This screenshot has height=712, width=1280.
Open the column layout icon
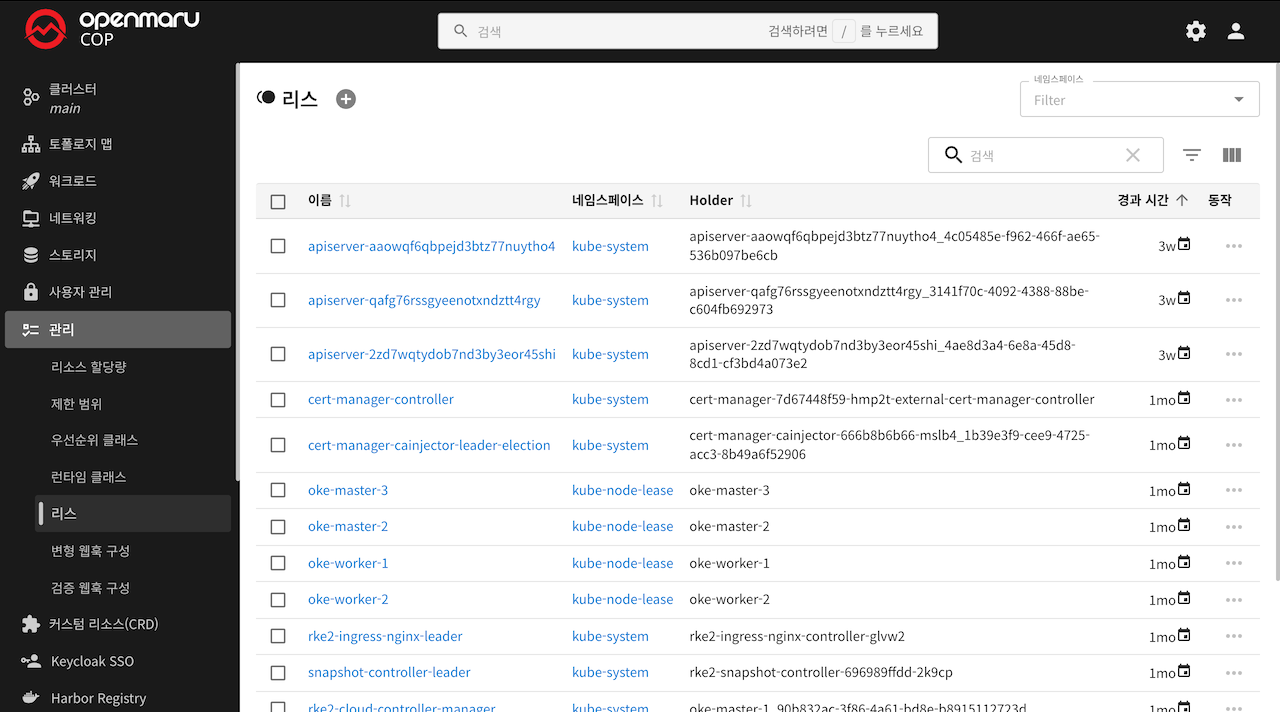(x=1232, y=155)
